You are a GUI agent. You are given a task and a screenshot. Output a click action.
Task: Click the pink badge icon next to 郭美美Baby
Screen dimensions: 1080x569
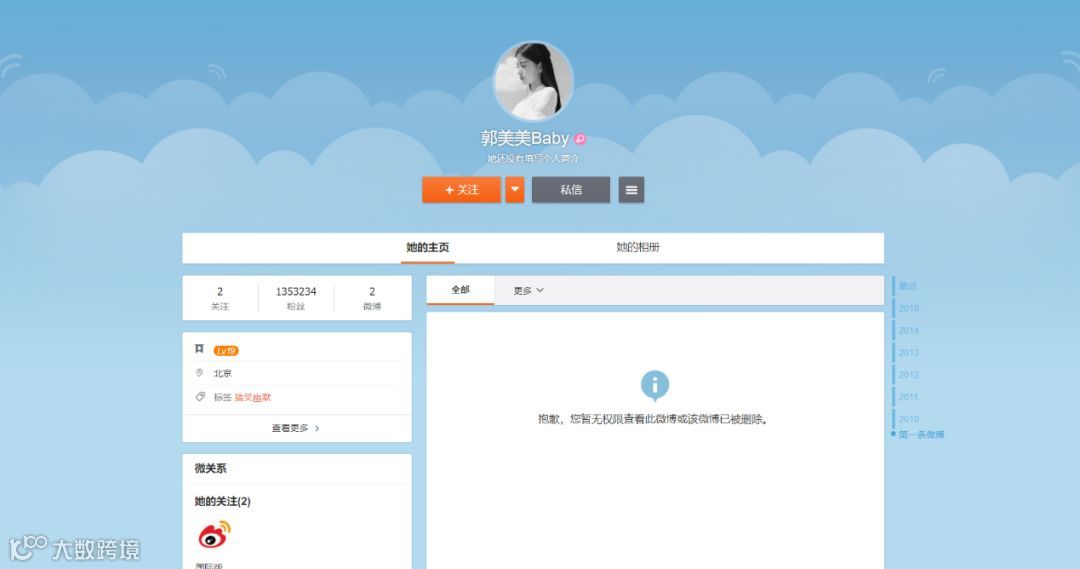click(x=580, y=139)
